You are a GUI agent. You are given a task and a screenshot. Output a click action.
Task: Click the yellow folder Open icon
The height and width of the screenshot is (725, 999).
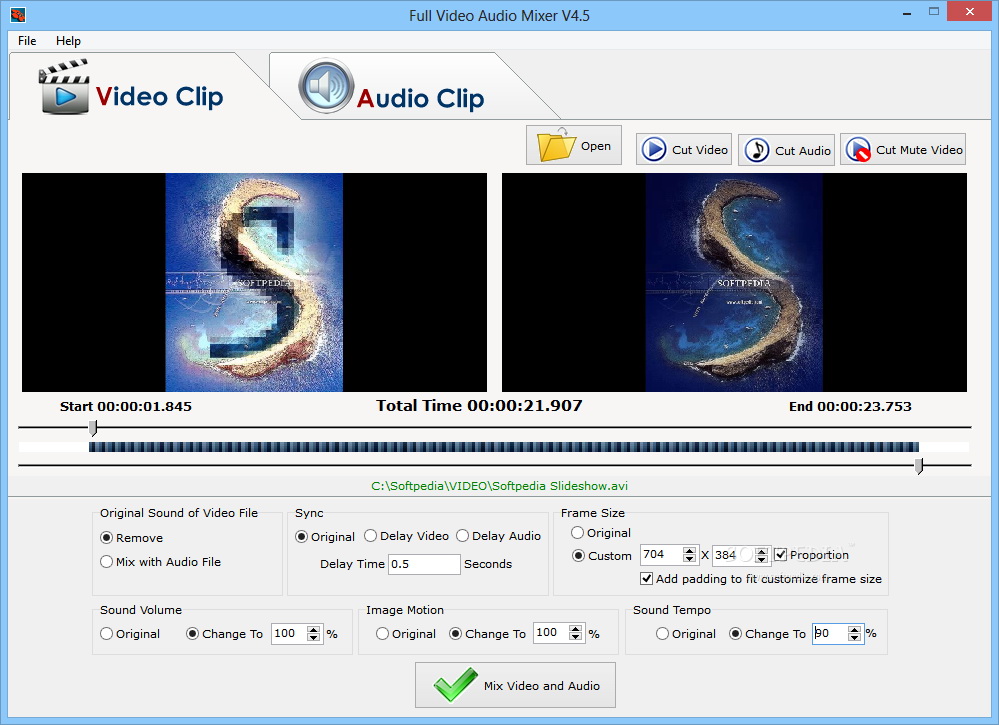point(556,145)
